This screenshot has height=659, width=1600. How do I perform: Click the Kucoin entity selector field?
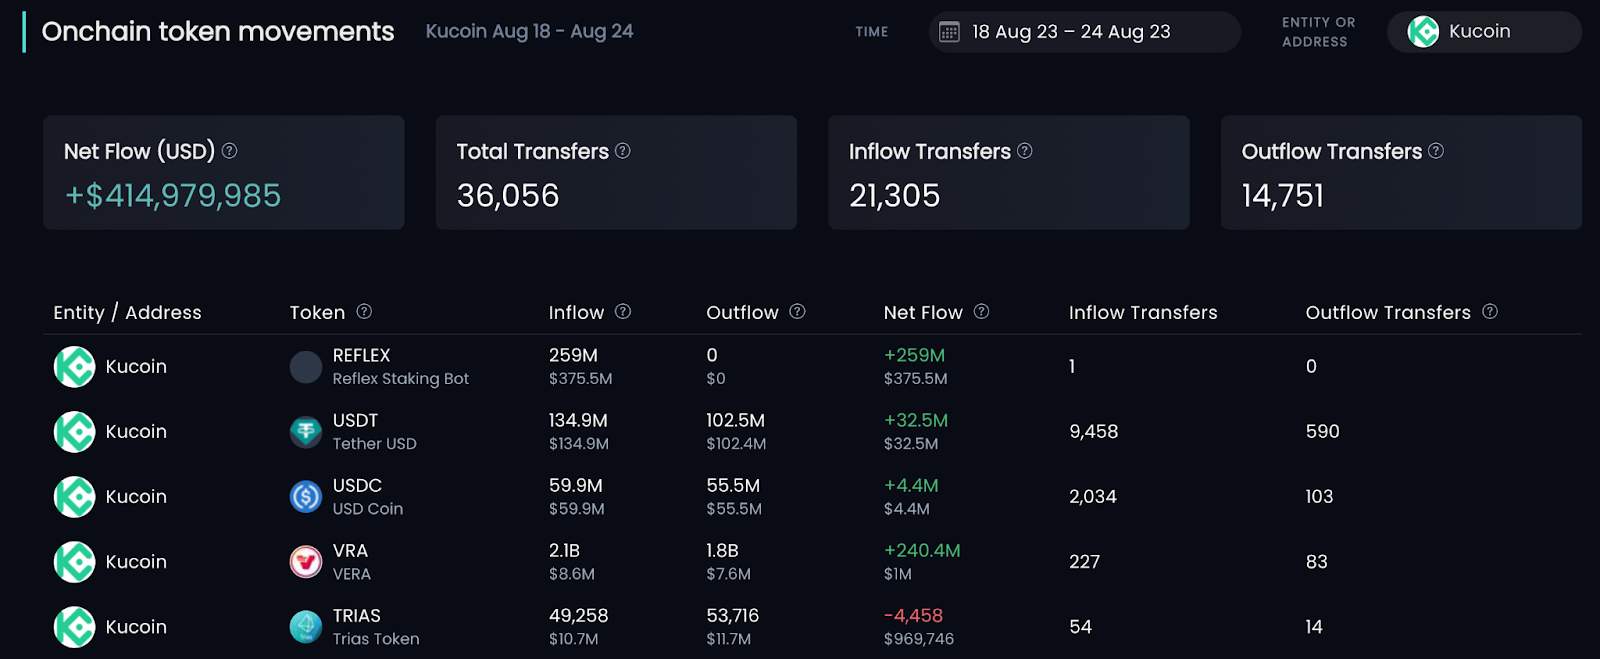(1484, 32)
